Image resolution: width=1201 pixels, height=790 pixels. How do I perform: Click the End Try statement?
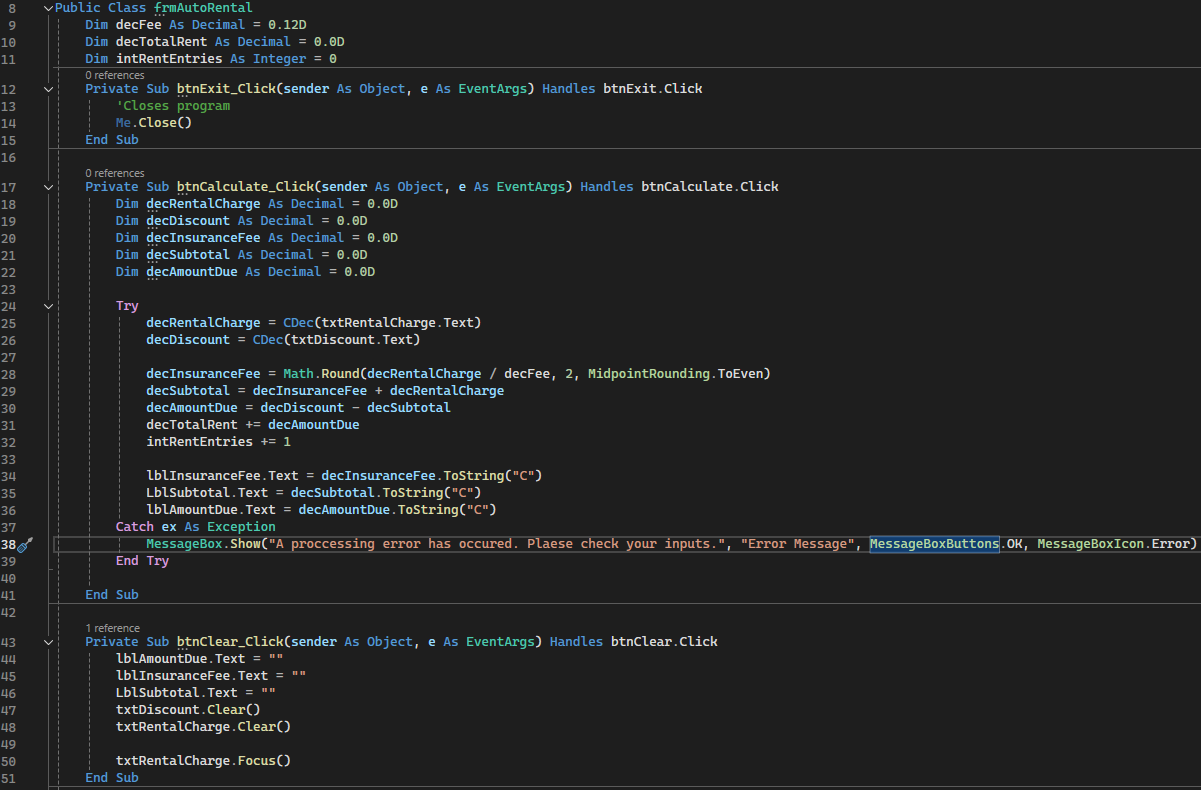[x=142, y=561]
